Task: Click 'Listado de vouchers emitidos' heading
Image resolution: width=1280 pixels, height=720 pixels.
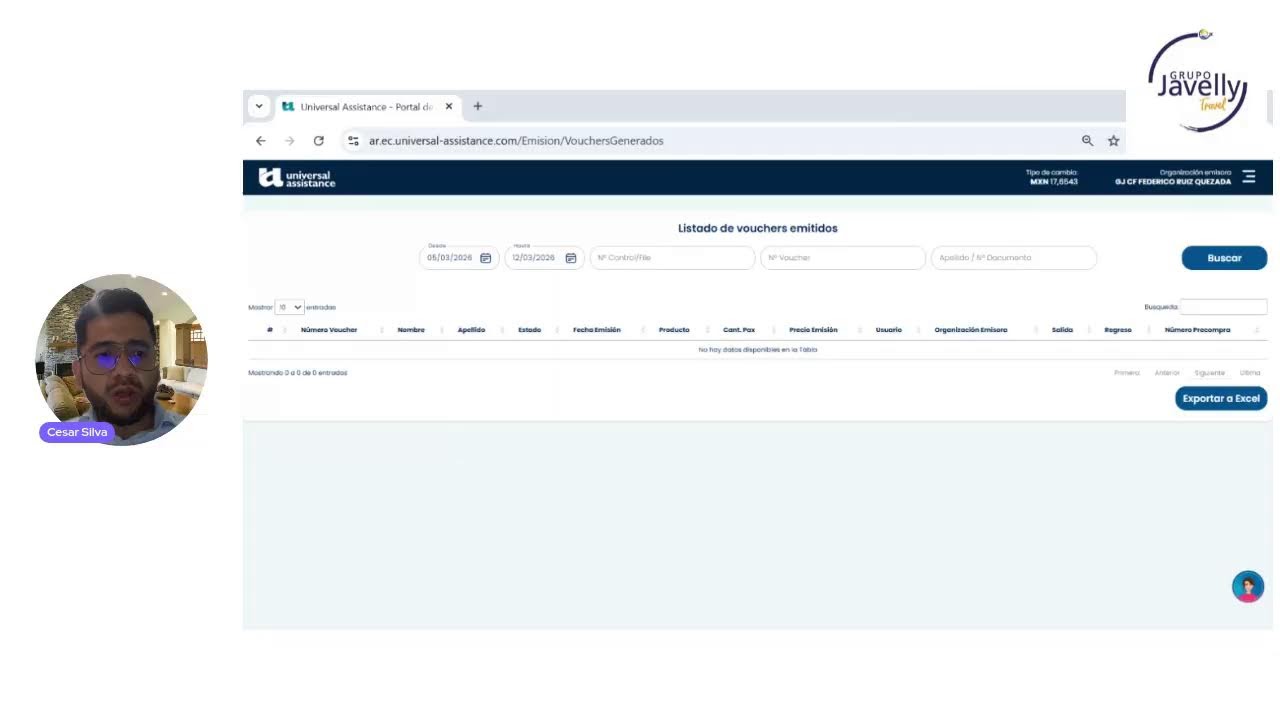Action: pyautogui.click(x=758, y=228)
